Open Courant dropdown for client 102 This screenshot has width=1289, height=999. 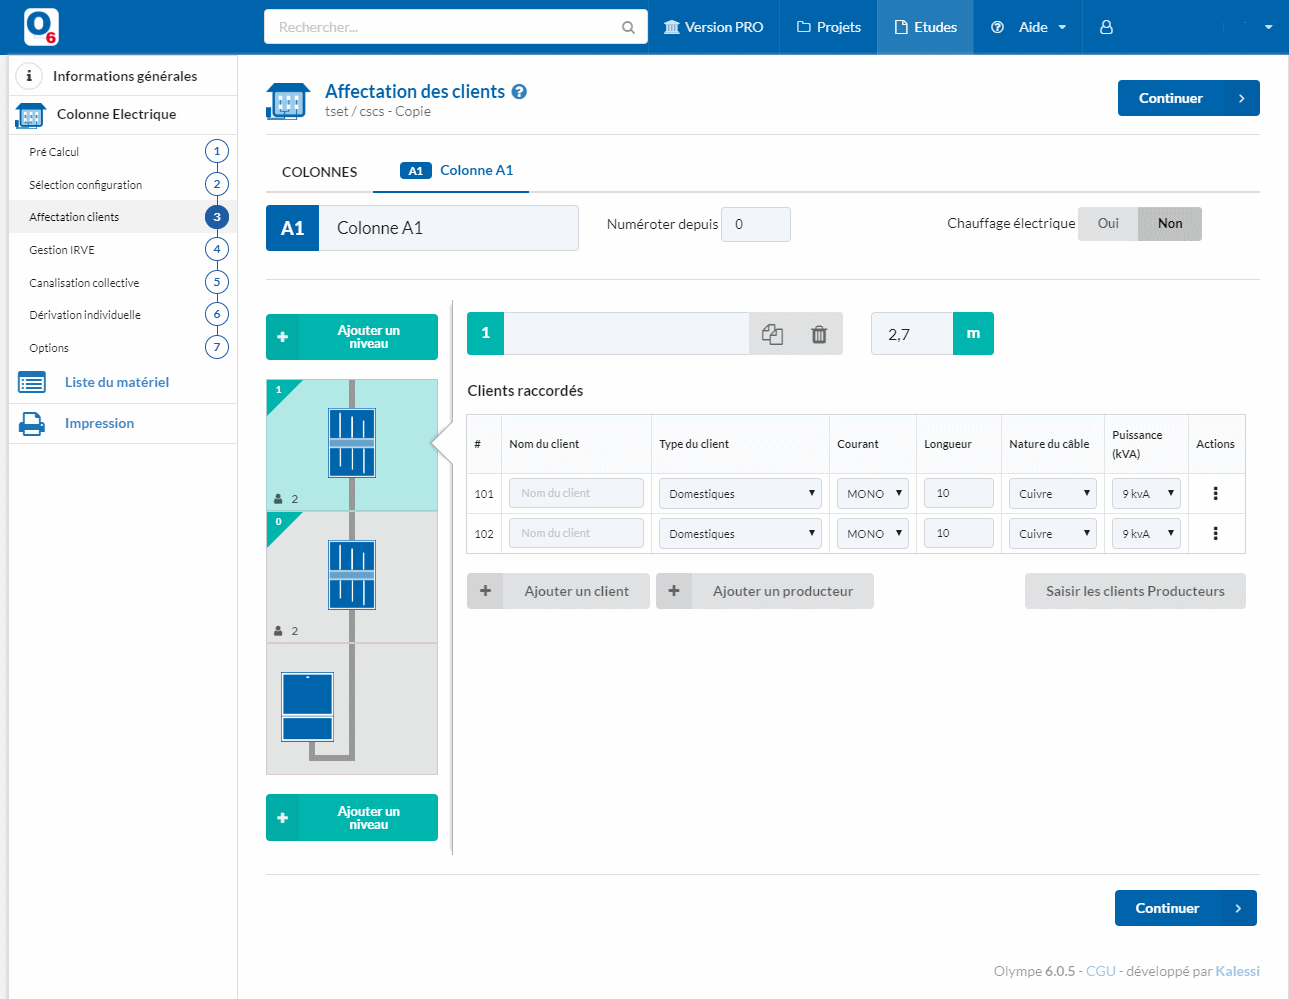click(873, 534)
